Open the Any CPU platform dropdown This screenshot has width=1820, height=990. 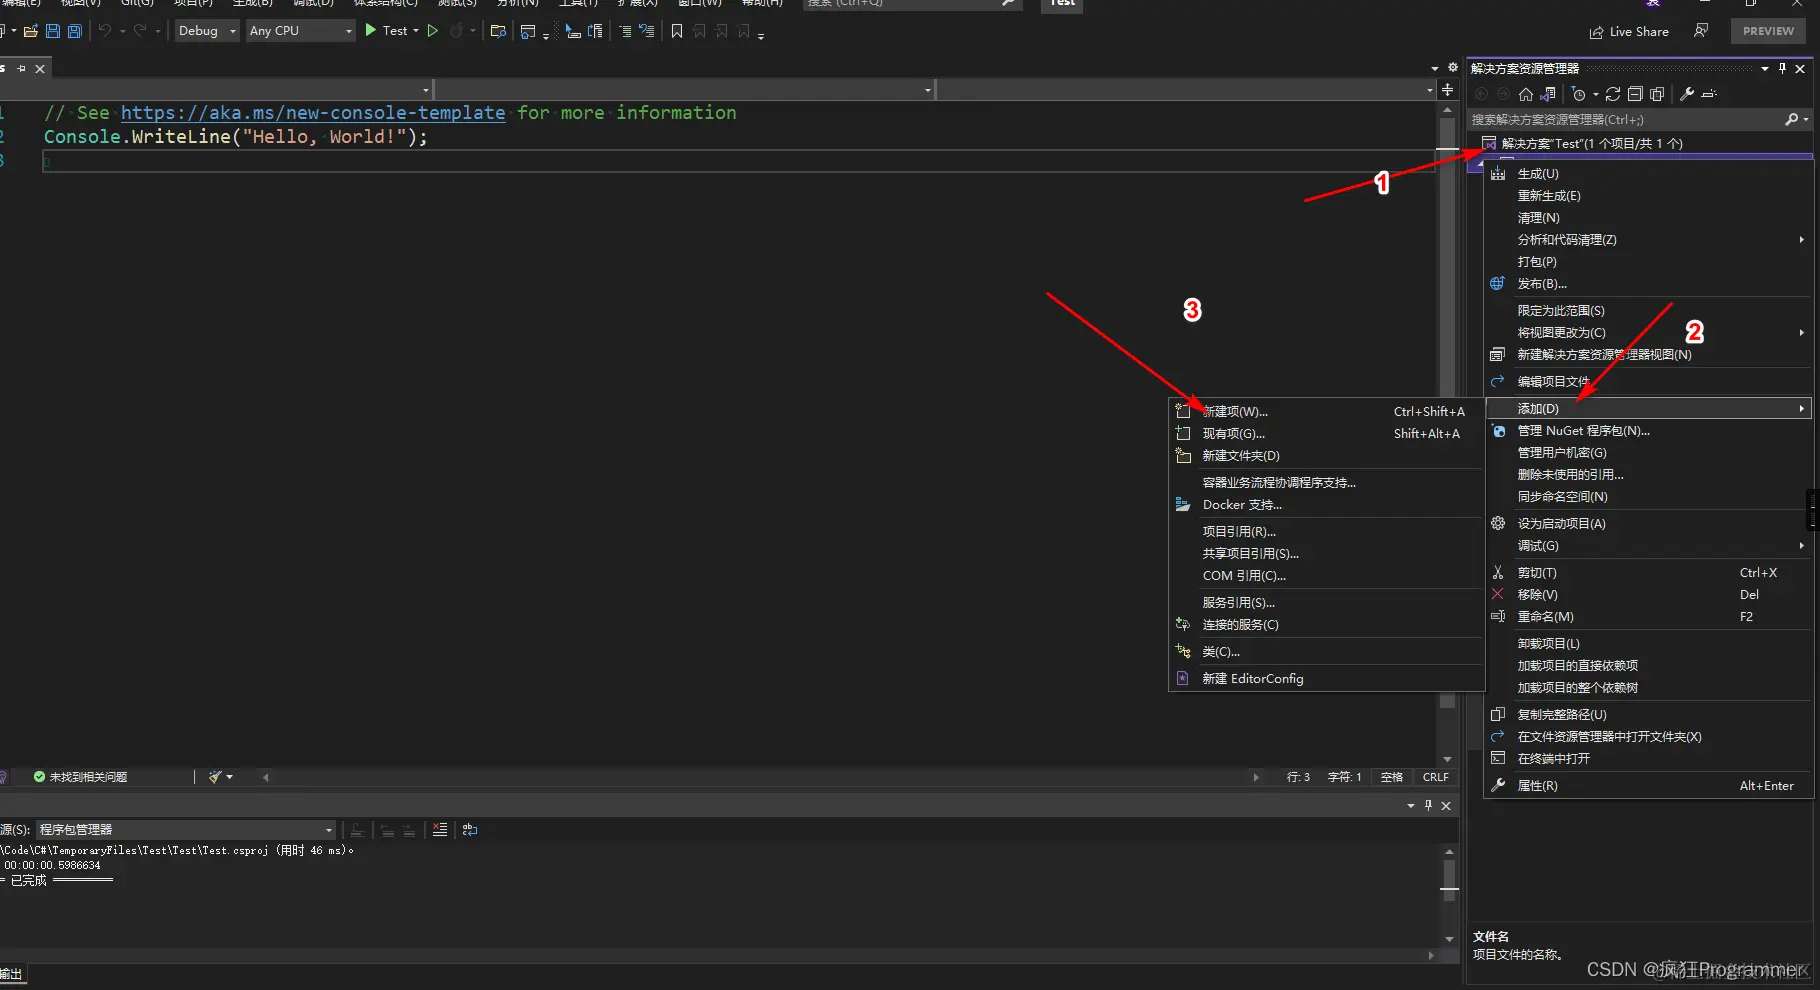(x=300, y=31)
